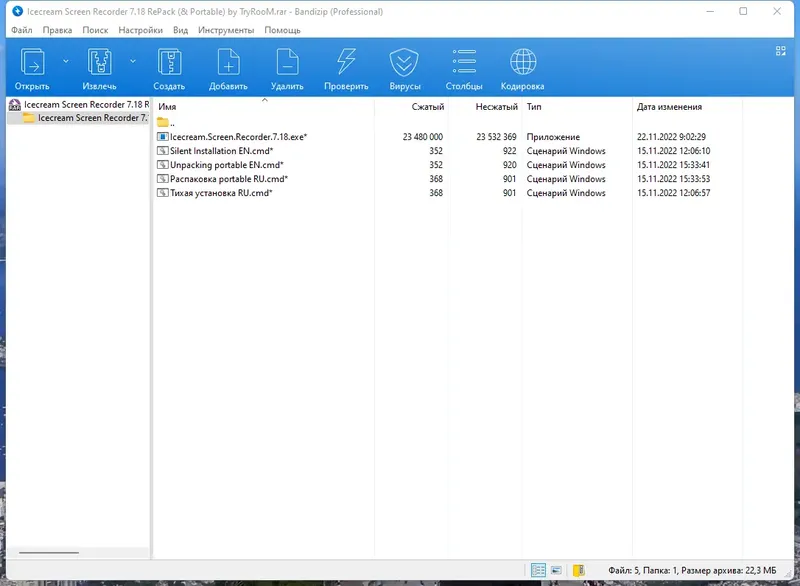Open the Поиск menu

click(x=95, y=30)
